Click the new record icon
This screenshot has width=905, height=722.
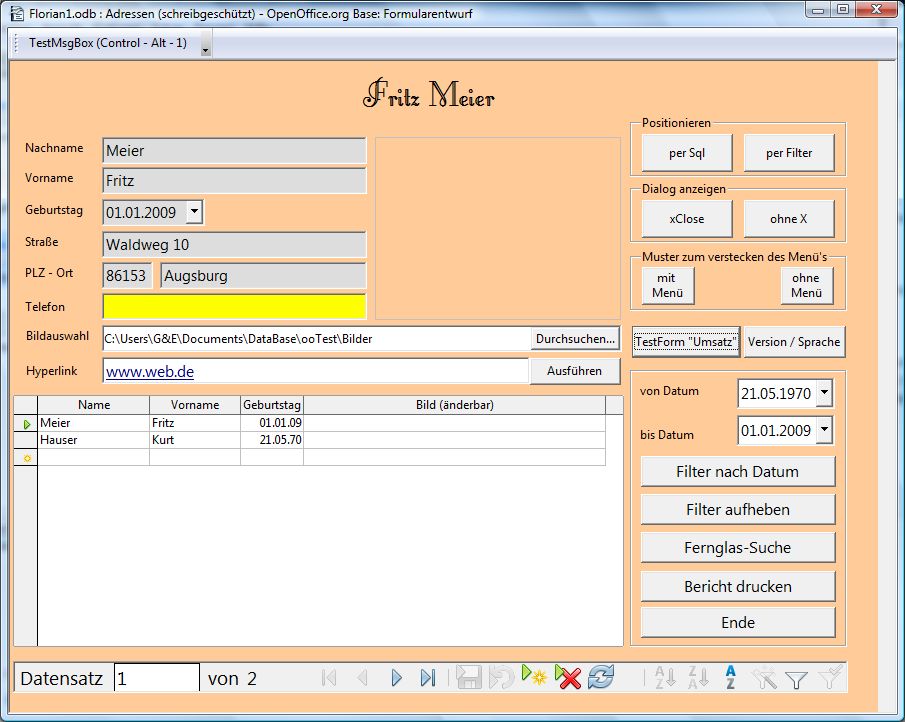[x=533, y=678]
